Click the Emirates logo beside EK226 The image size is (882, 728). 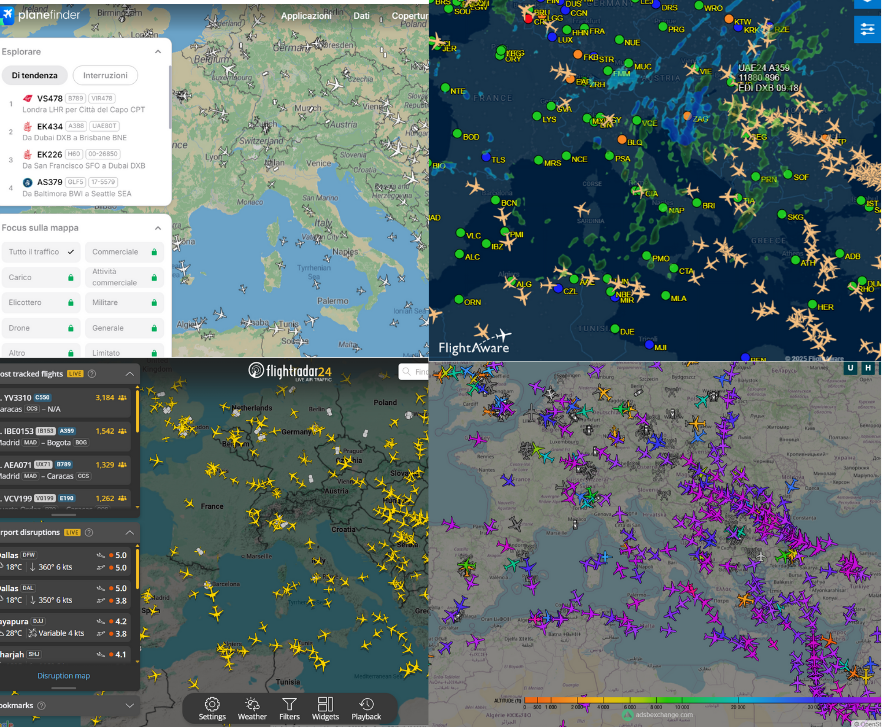[x=27, y=154]
